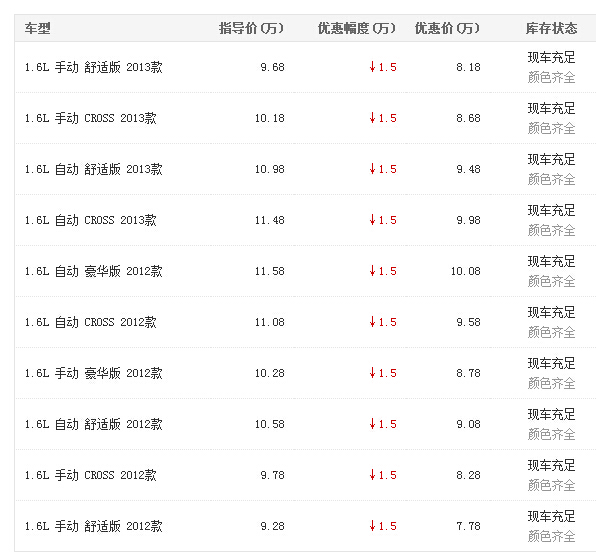
Task: Click red down arrow for 1.6L 手动 豪华版 2012款
Action: coord(372,373)
